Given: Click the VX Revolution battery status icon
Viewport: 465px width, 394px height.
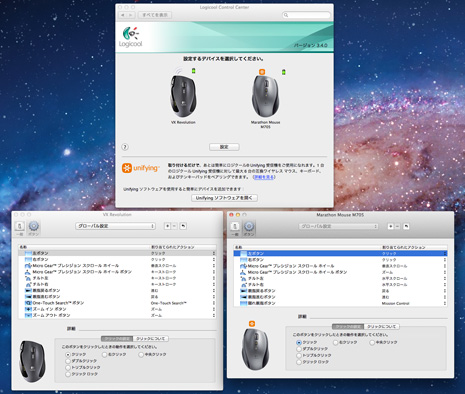Looking at the screenshot, I should 194,71.
